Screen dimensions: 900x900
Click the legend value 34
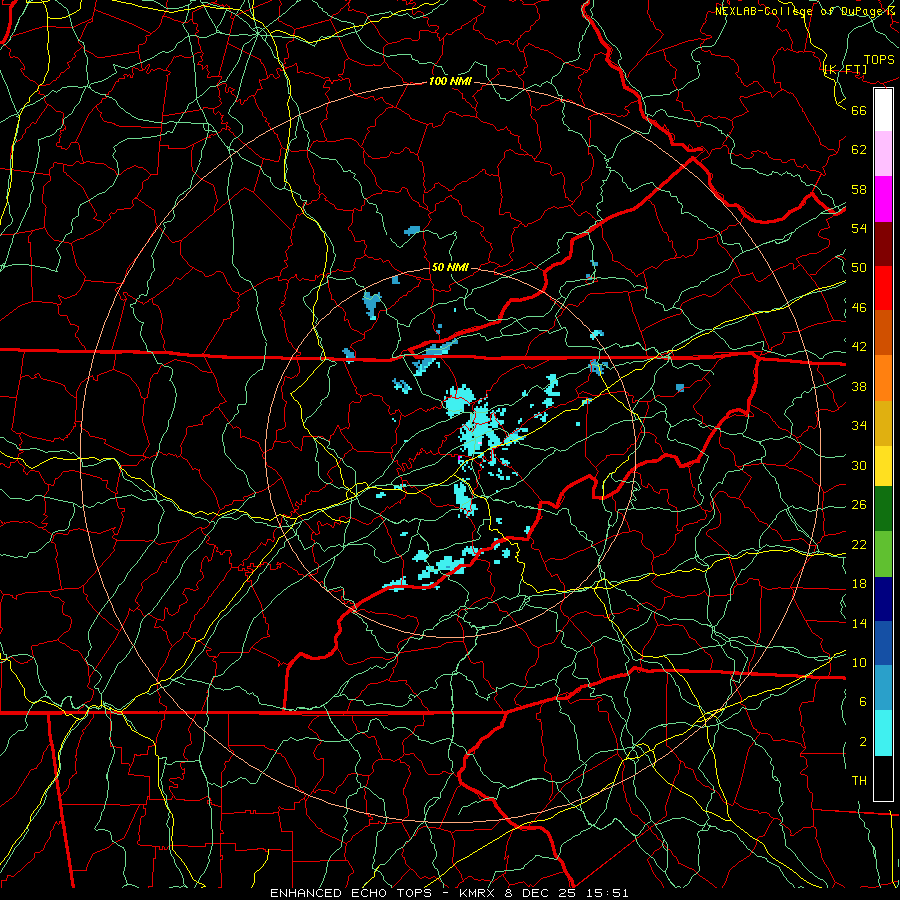(859, 426)
